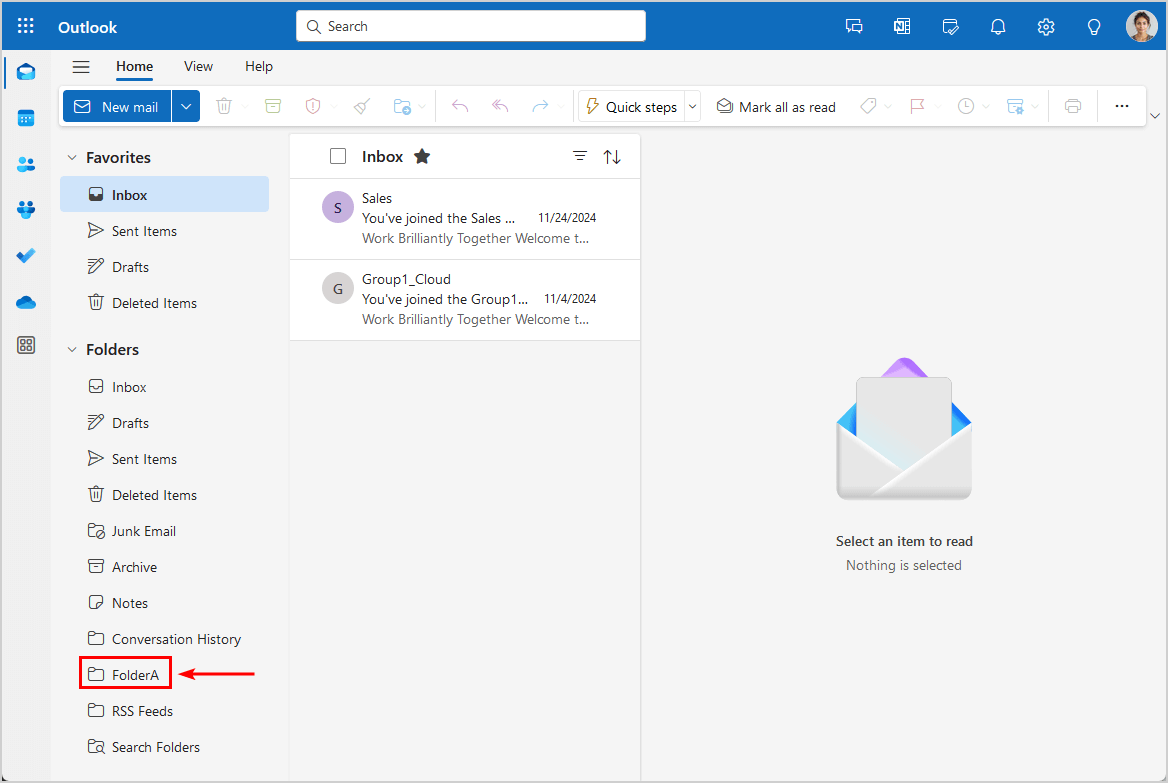Open the OneDrive cloud icon

[26, 302]
